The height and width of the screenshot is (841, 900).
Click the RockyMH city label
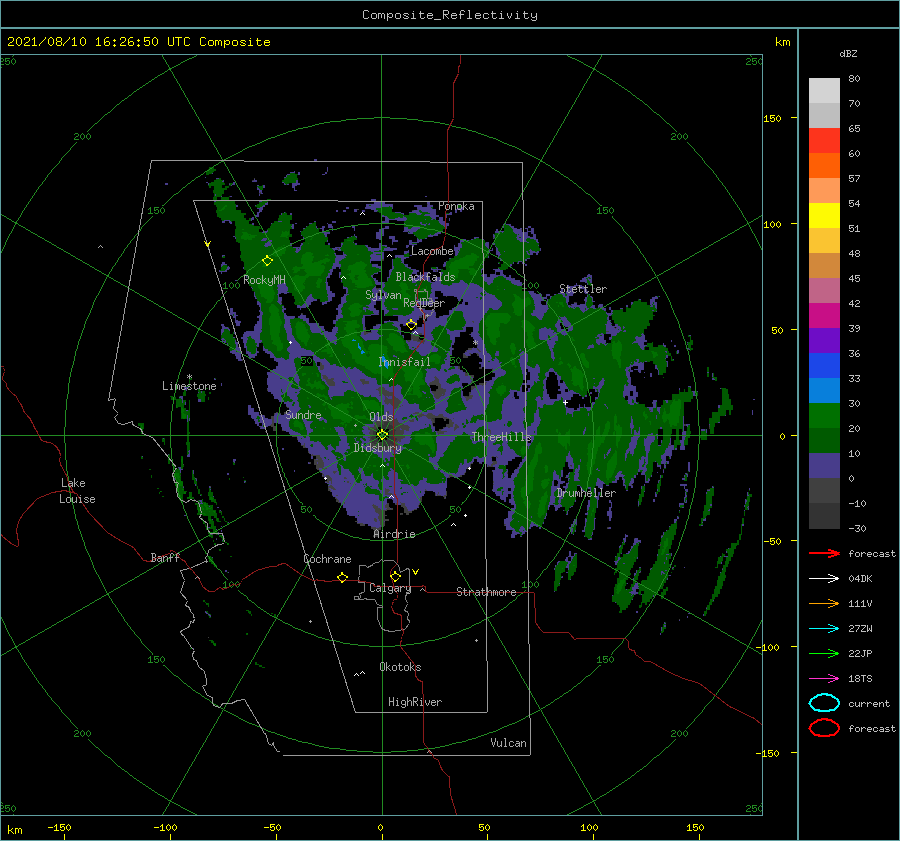pyautogui.click(x=264, y=280)
